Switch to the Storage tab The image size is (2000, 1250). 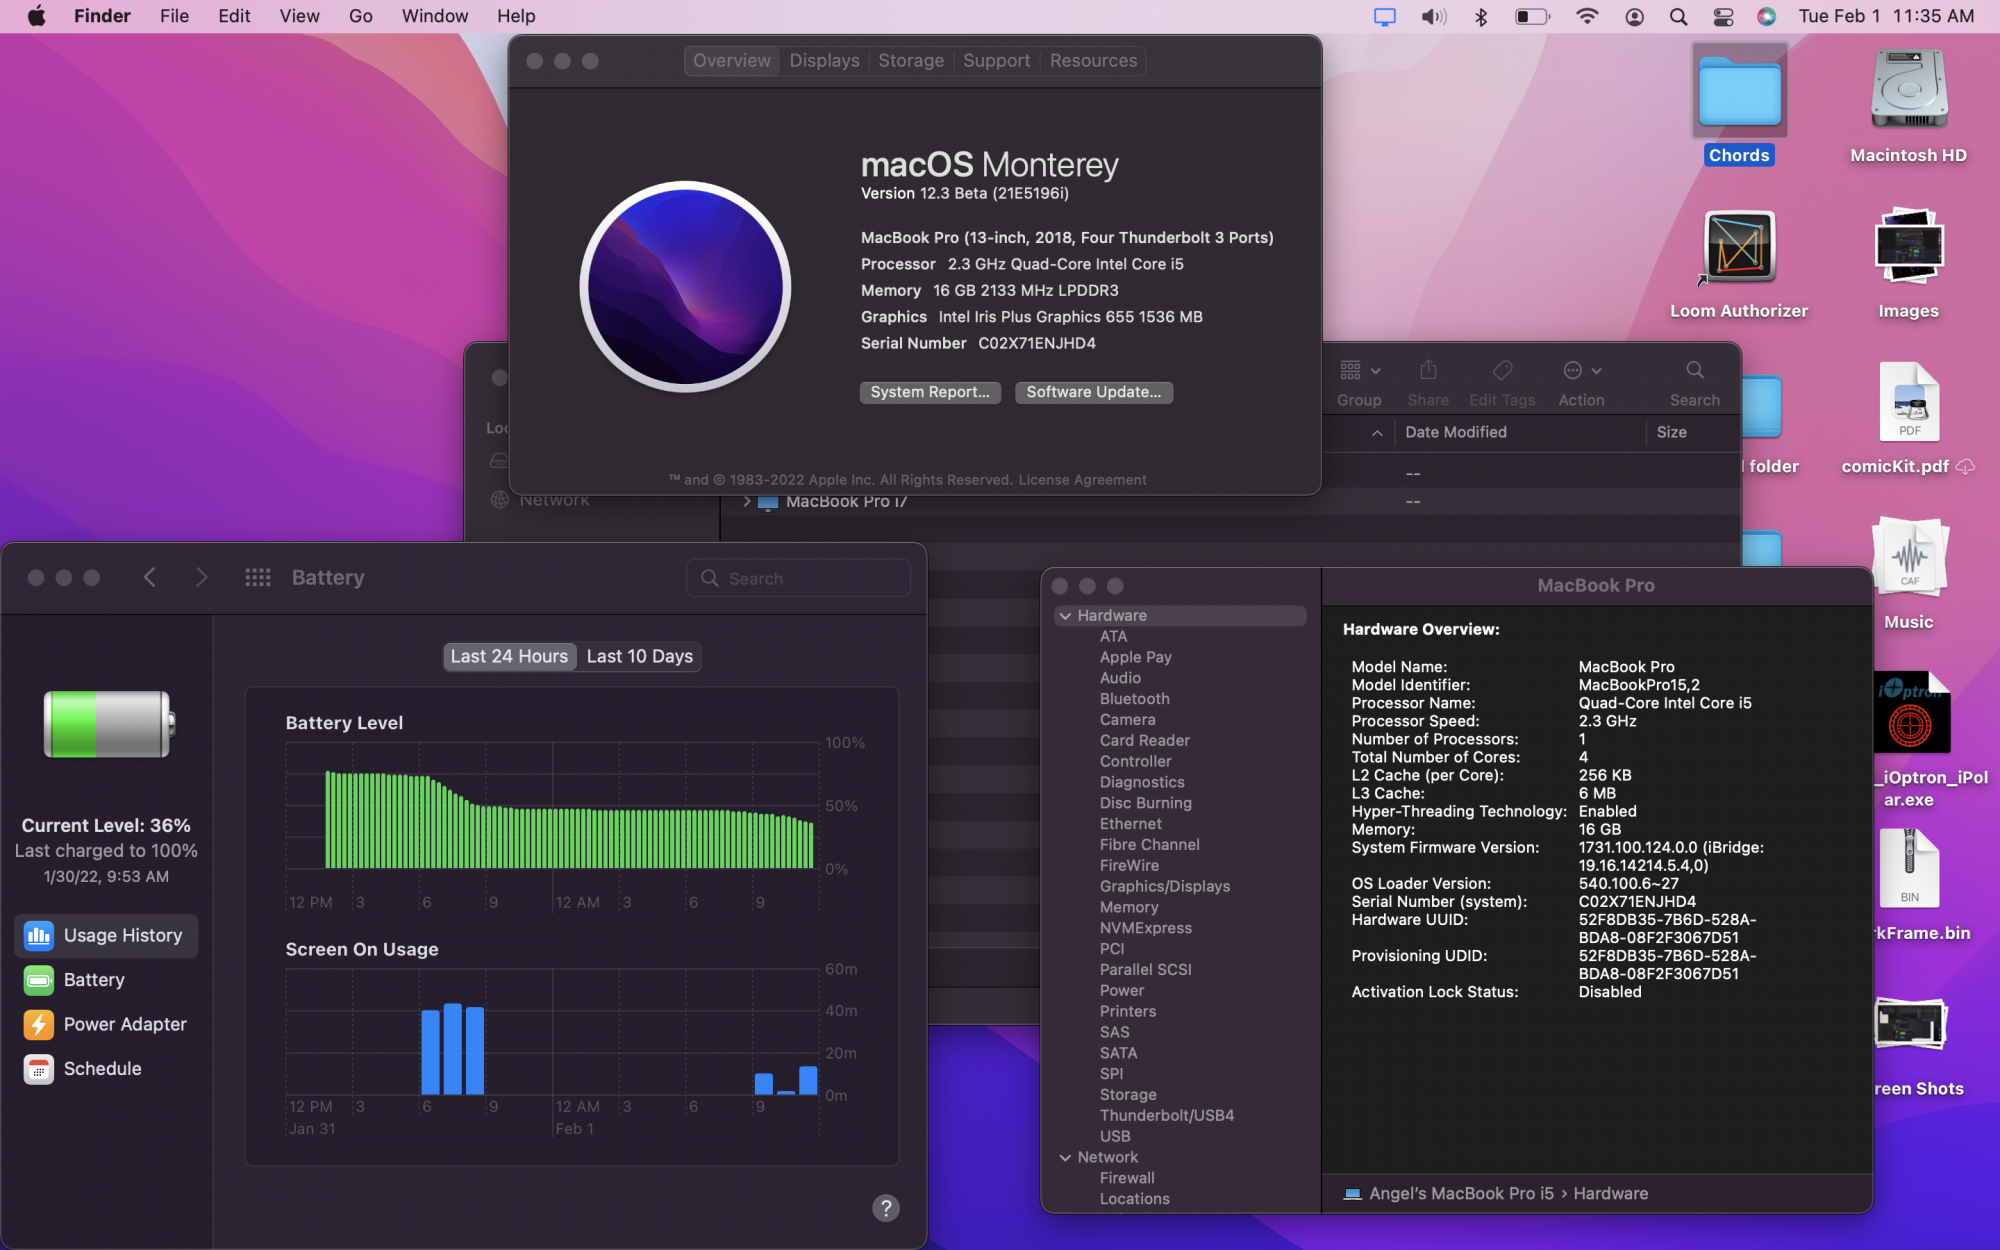pos(911,61)
